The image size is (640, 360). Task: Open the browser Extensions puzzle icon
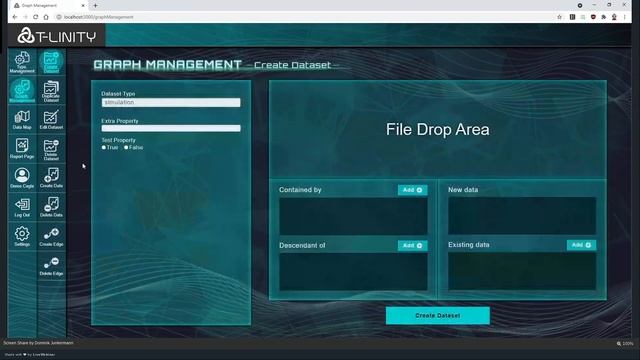coord(604,17)
